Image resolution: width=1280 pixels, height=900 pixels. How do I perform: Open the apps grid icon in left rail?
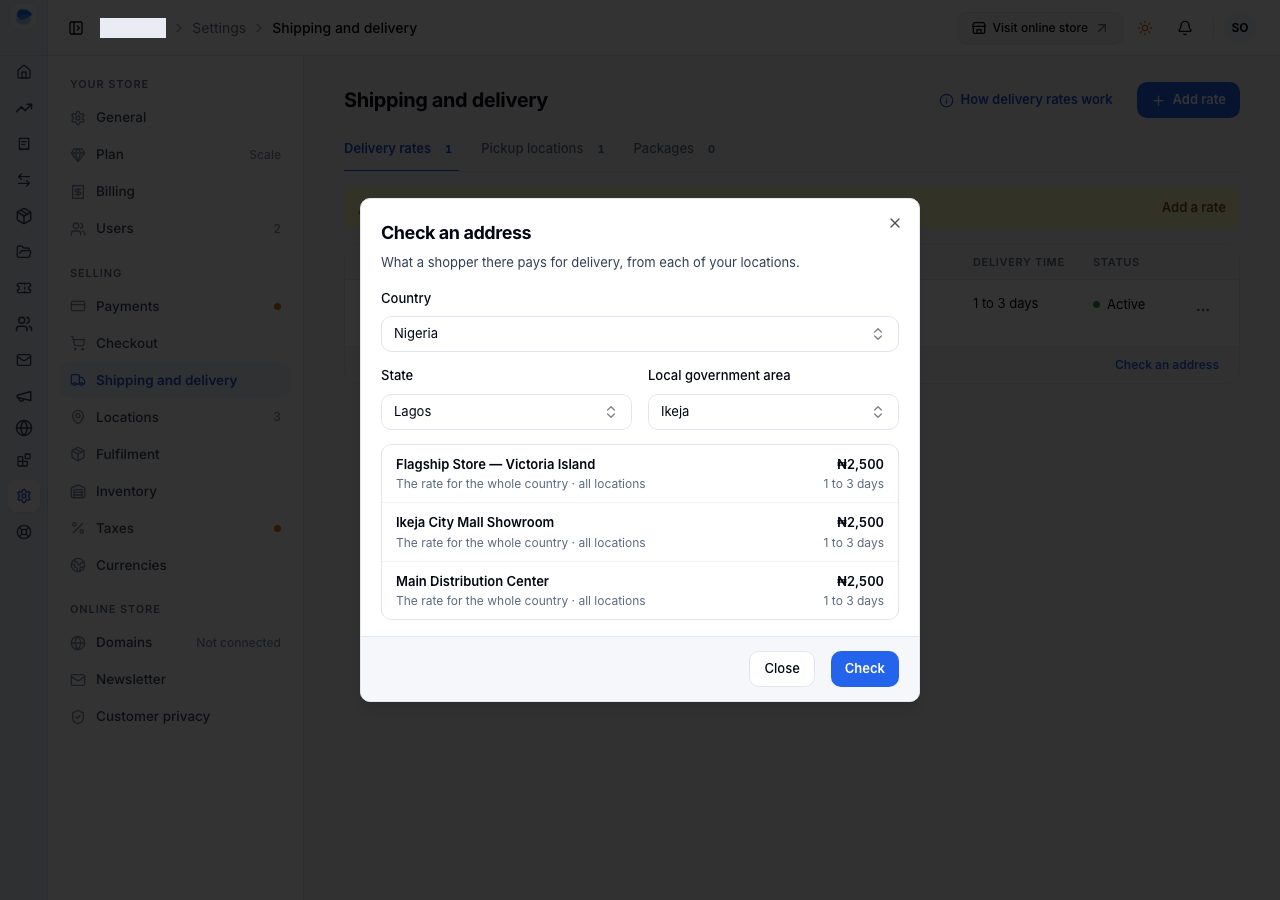[24, 460]
